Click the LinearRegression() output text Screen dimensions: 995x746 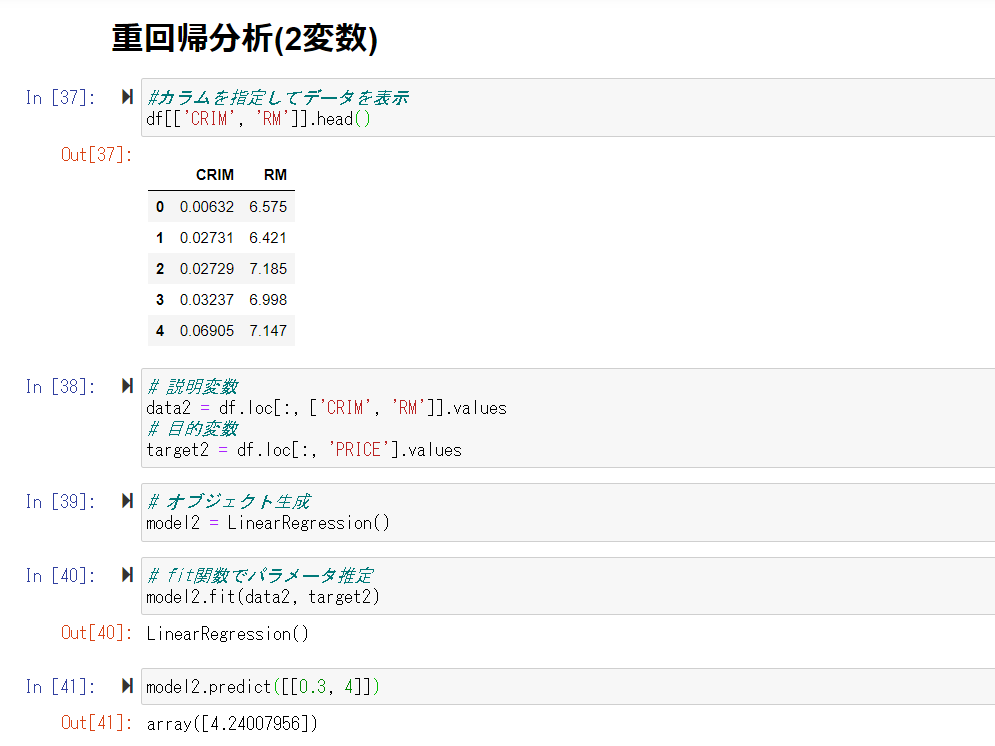click(227, 634)
